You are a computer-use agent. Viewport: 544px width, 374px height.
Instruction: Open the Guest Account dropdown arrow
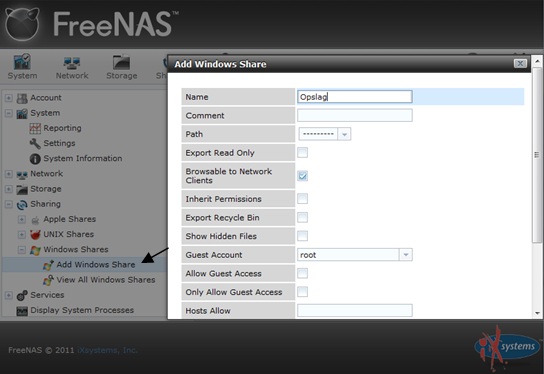[405, 255]
